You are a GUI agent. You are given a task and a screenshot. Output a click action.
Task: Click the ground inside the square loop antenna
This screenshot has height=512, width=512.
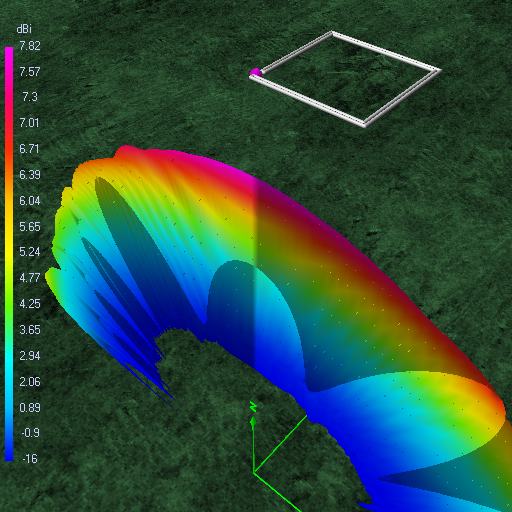click(x=347, y=77)
